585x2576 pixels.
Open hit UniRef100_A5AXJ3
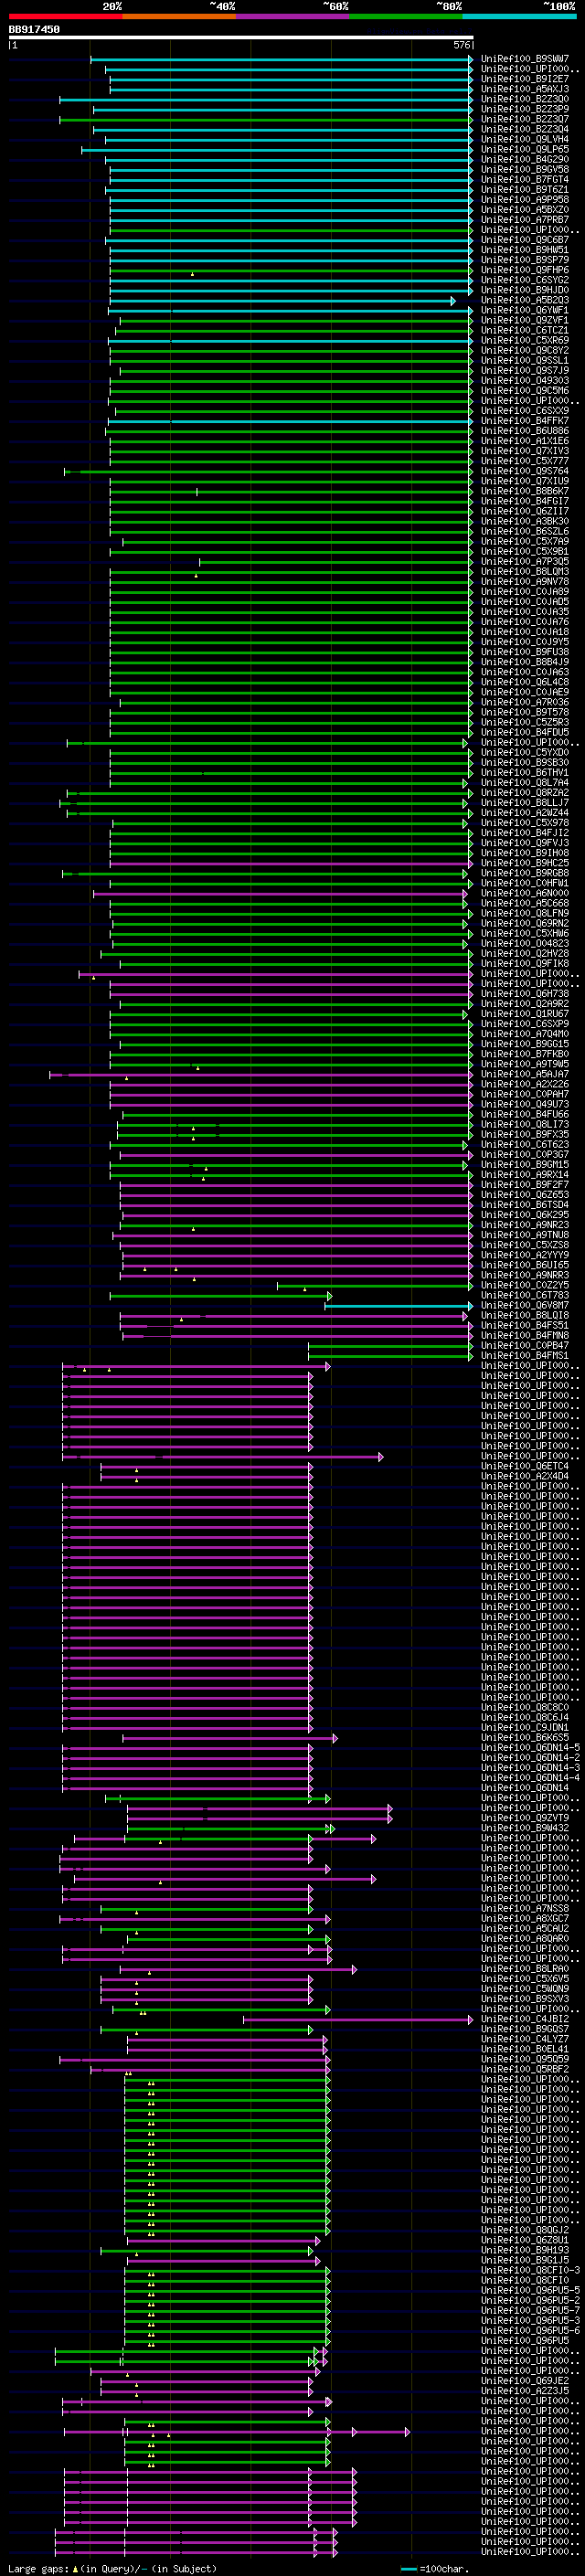tap(525, 89)
